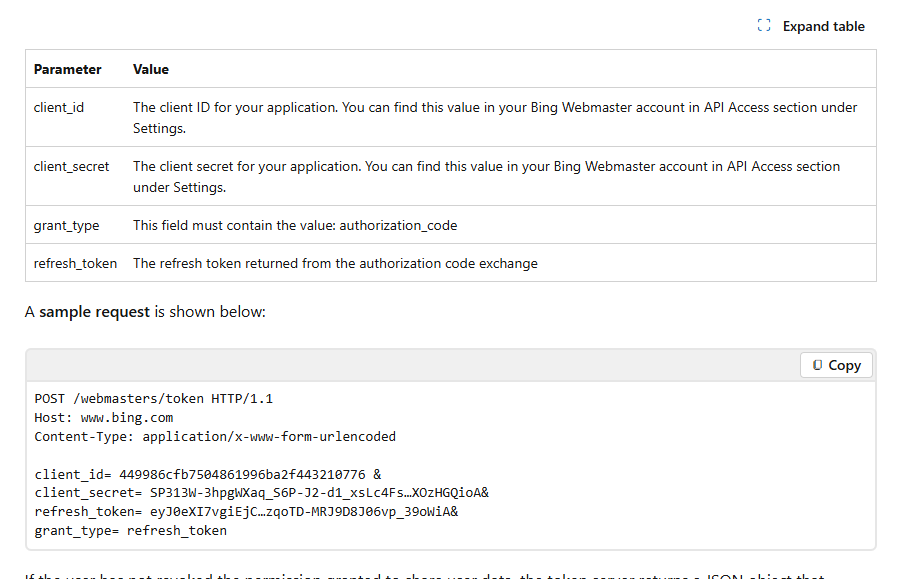The width and height of the screenshot is (900, 579).
Task: Click the POST request line in the code sample
Action: point(153,398)
